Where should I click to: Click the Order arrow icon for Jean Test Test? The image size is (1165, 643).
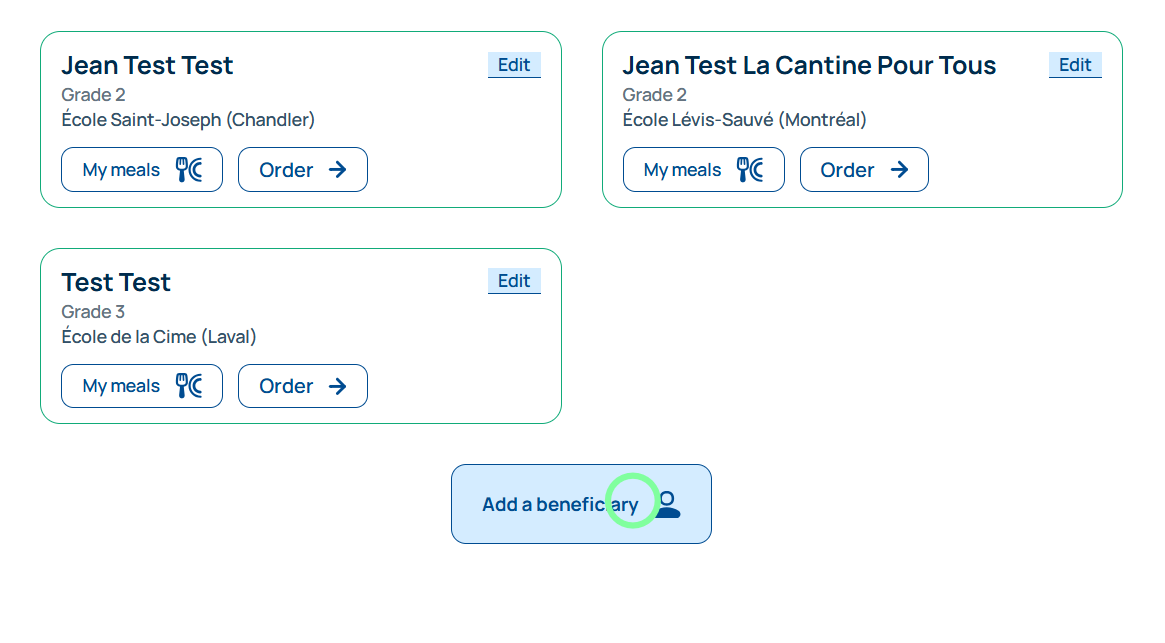[x=338, y=170]
